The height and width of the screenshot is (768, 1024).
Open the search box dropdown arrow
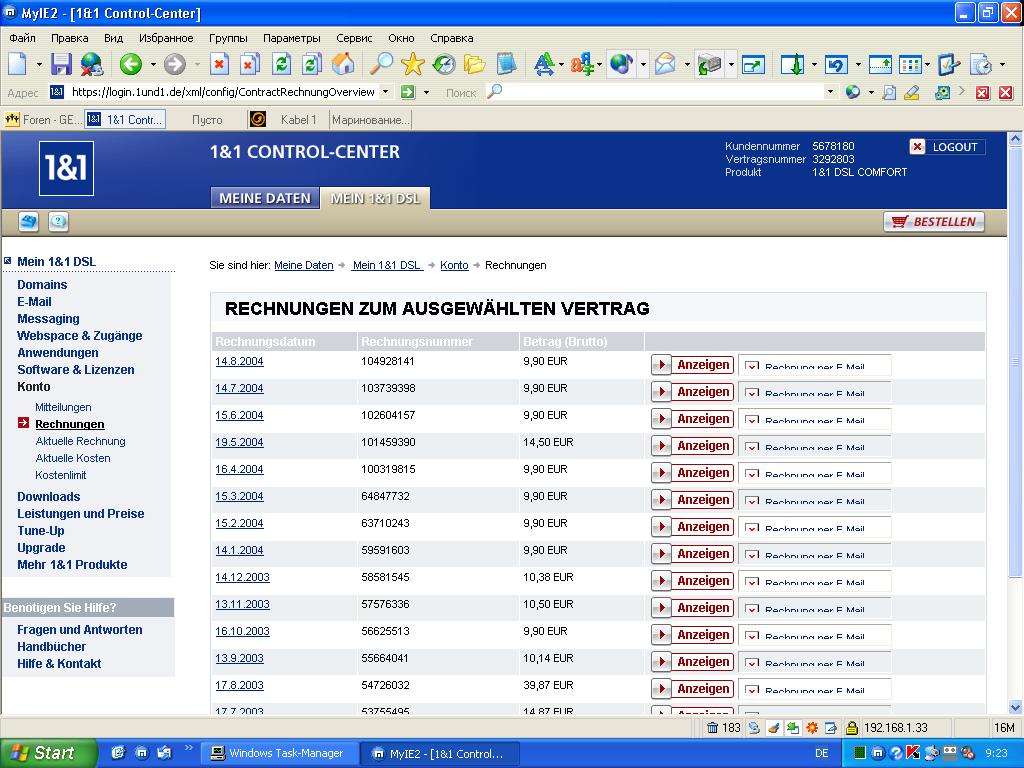click(830, 92)
